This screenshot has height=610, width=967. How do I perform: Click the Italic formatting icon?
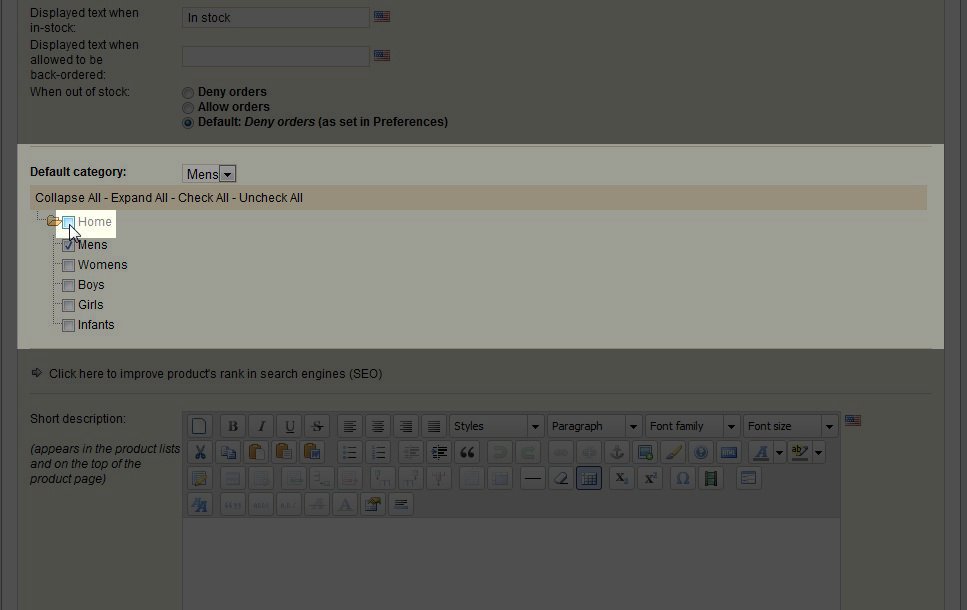point(260,426)
